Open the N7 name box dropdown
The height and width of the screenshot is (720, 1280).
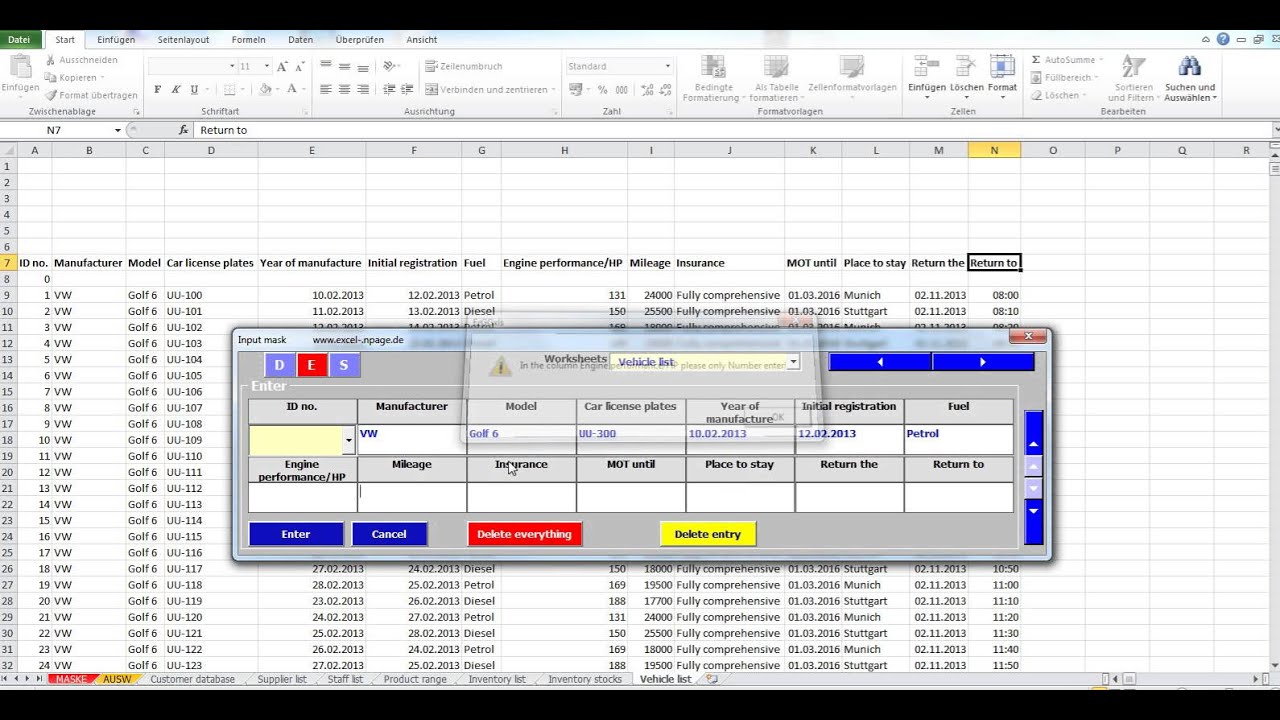pos(117,130)
